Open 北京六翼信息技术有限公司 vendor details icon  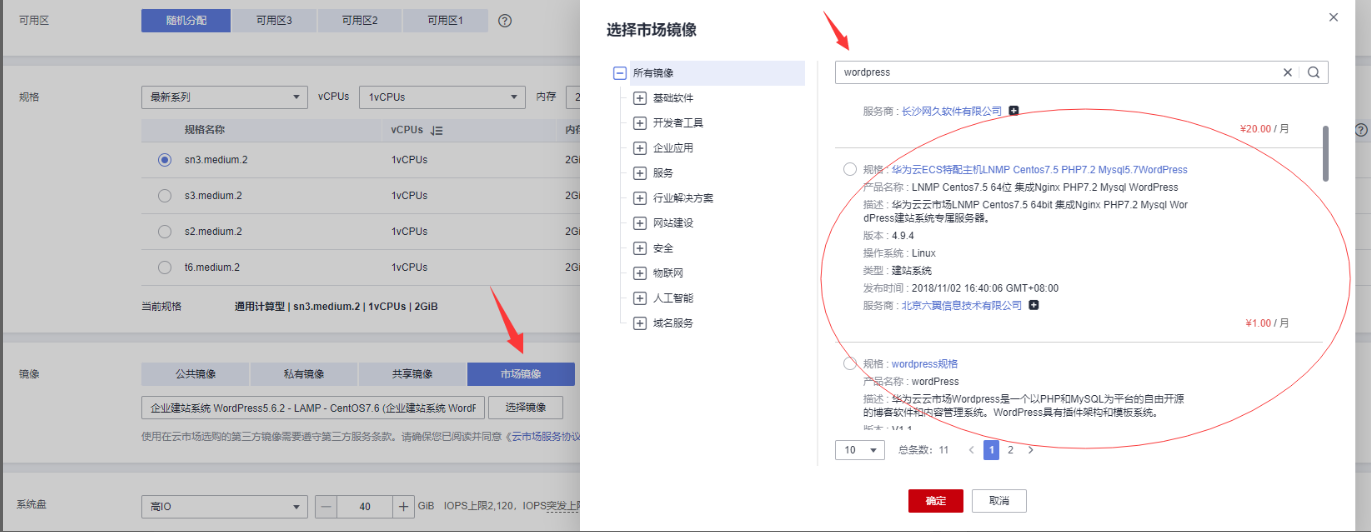pos(1034,305)
